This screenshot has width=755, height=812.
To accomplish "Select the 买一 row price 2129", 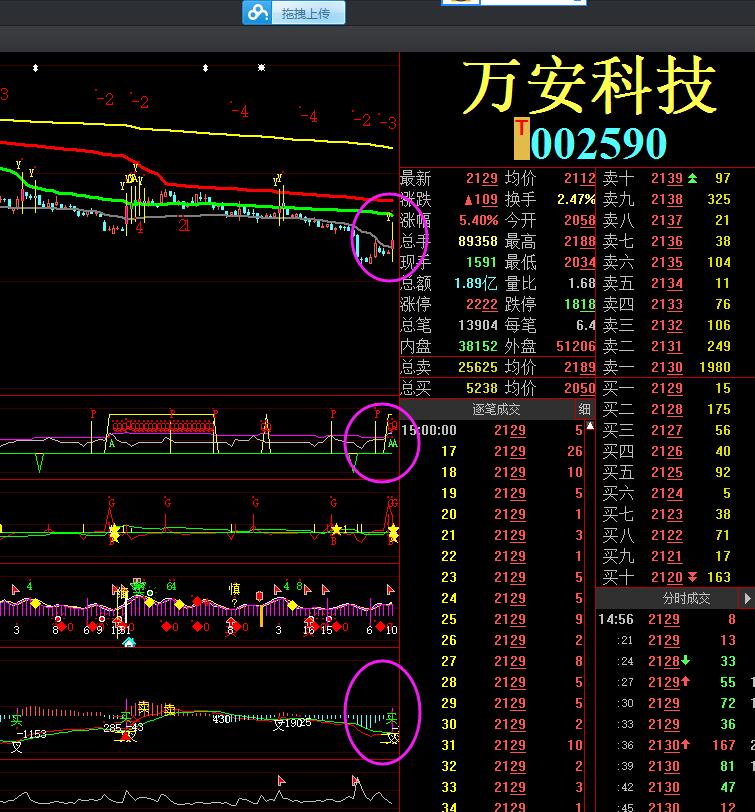I will [666, 388].
